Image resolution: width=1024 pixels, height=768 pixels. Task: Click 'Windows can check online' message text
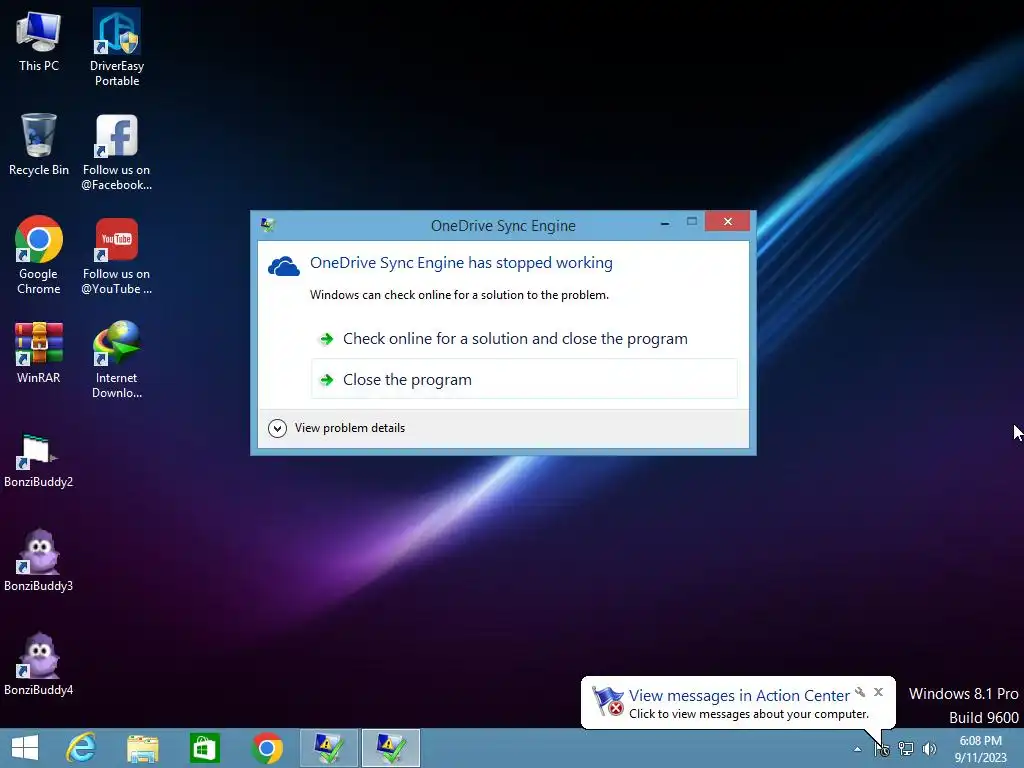click(x=459, y=295)
